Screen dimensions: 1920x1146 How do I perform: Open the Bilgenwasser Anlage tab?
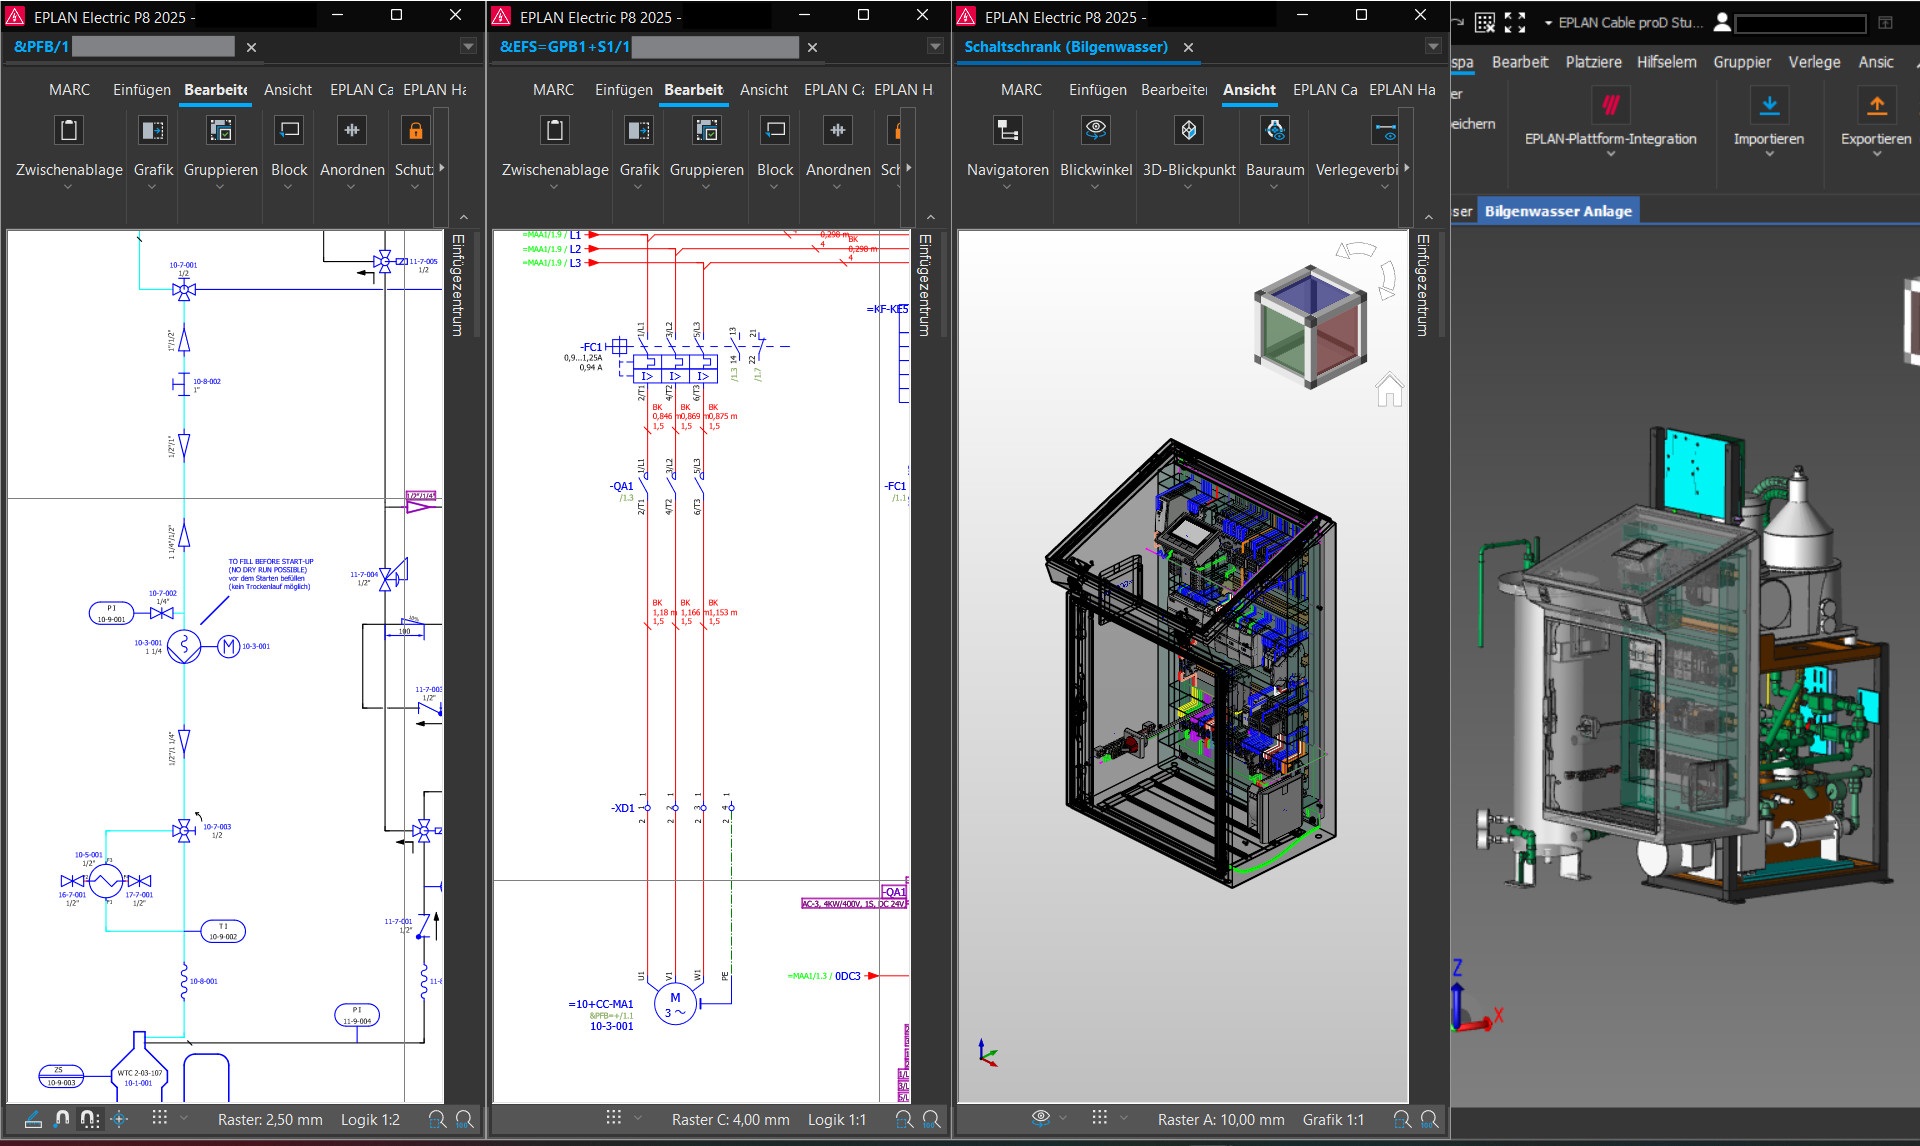point(1557,211)
